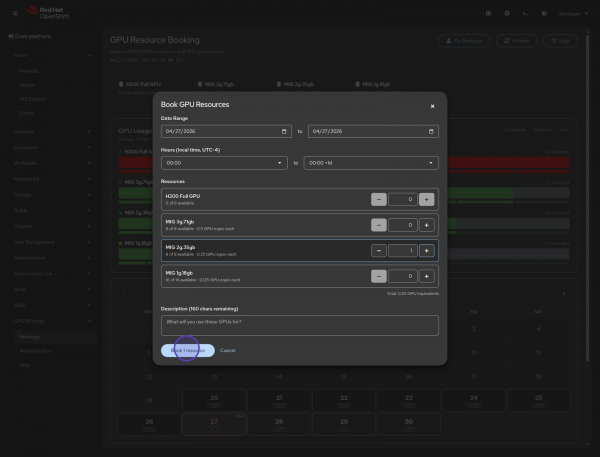Viewport: 600px width, 457px height.
Task: Decrease MIG 3g.71gb count
Action: (x=379, y=225)
